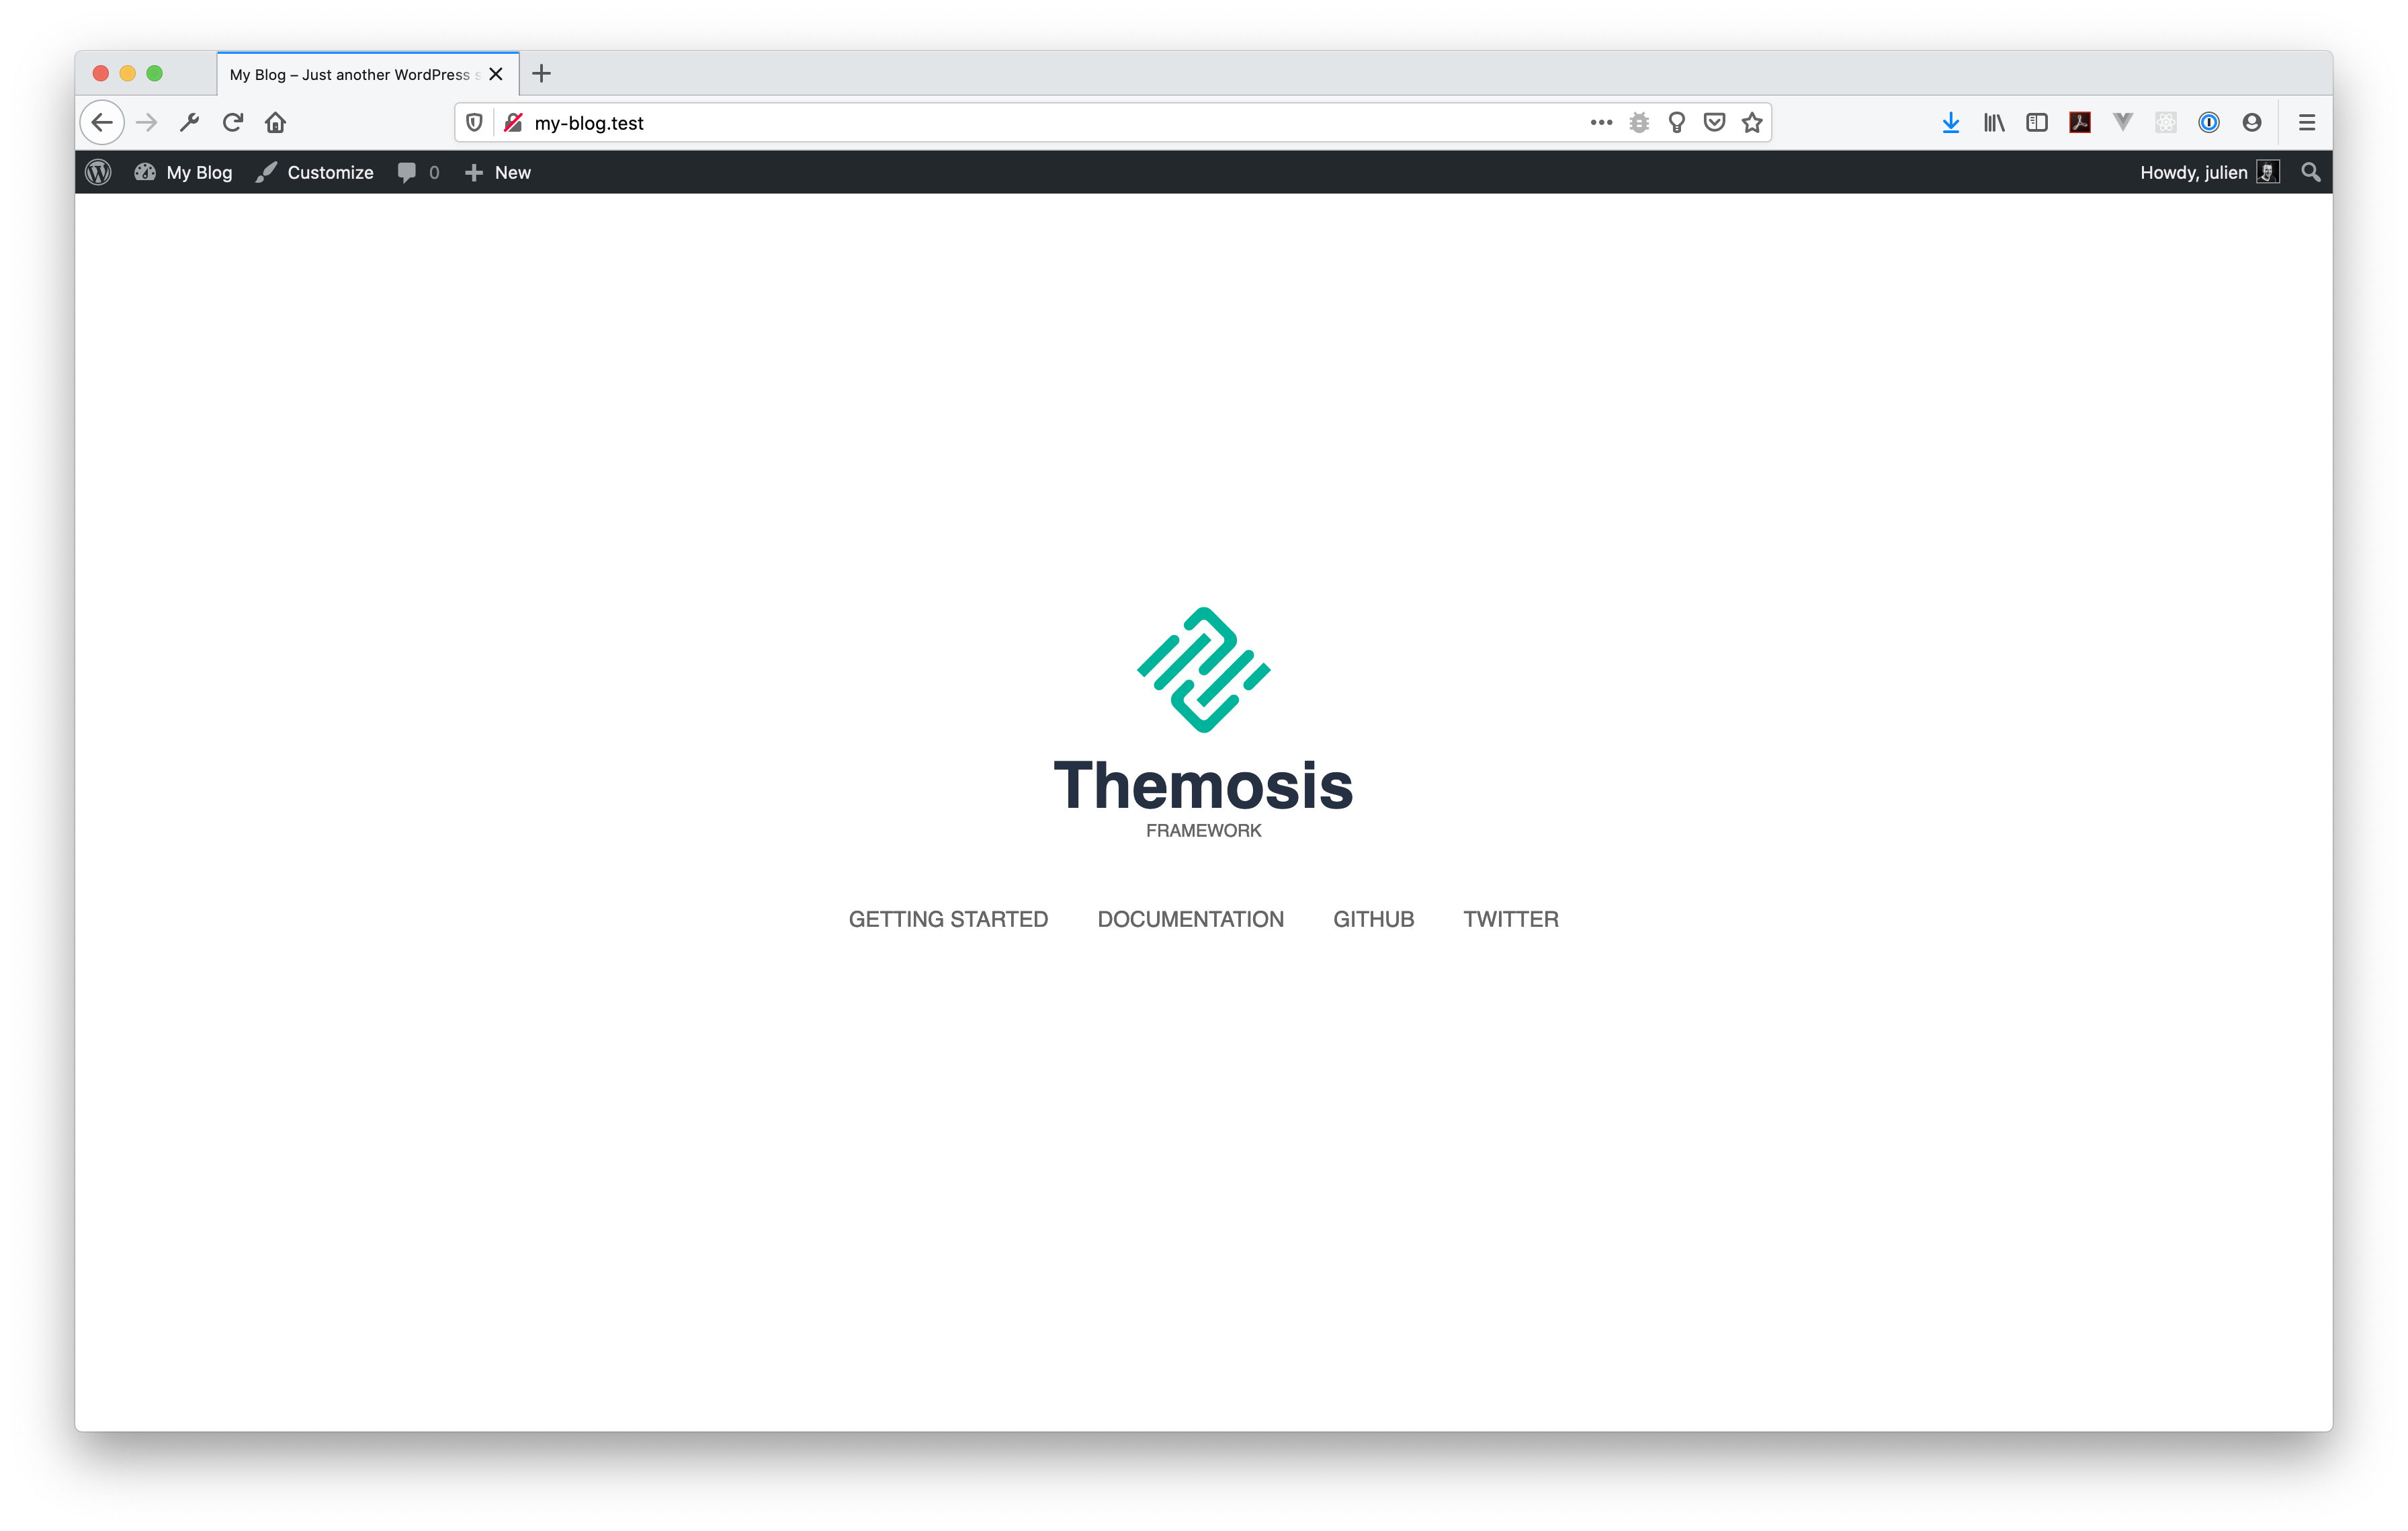2408x1531 pixels.
Task: Click the DOCUMENTATION navigation item
Action: 1190,918
